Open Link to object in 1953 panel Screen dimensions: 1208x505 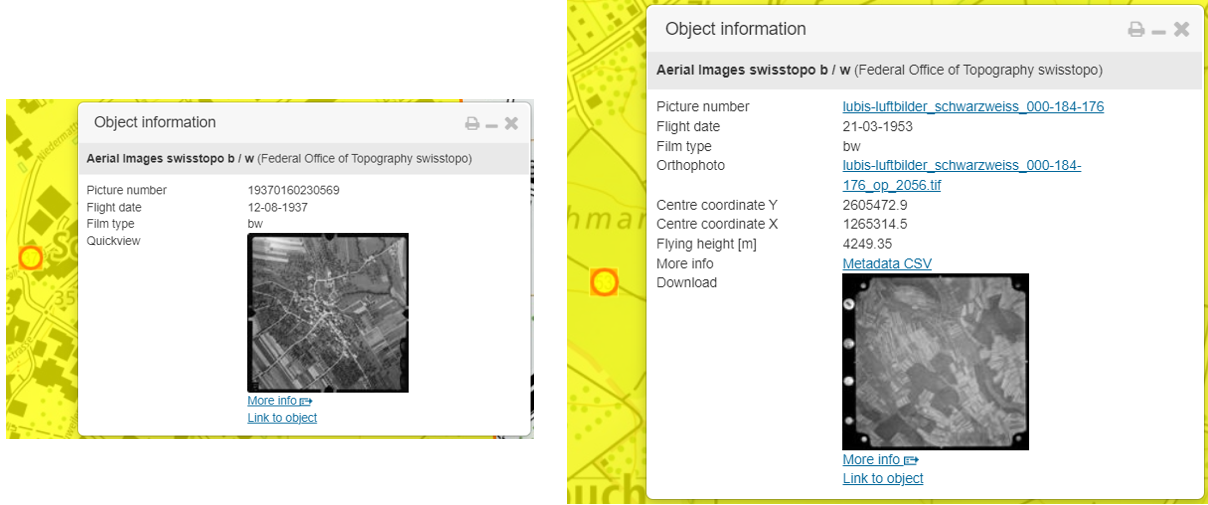pyautogui.click(x=883, y=479)
